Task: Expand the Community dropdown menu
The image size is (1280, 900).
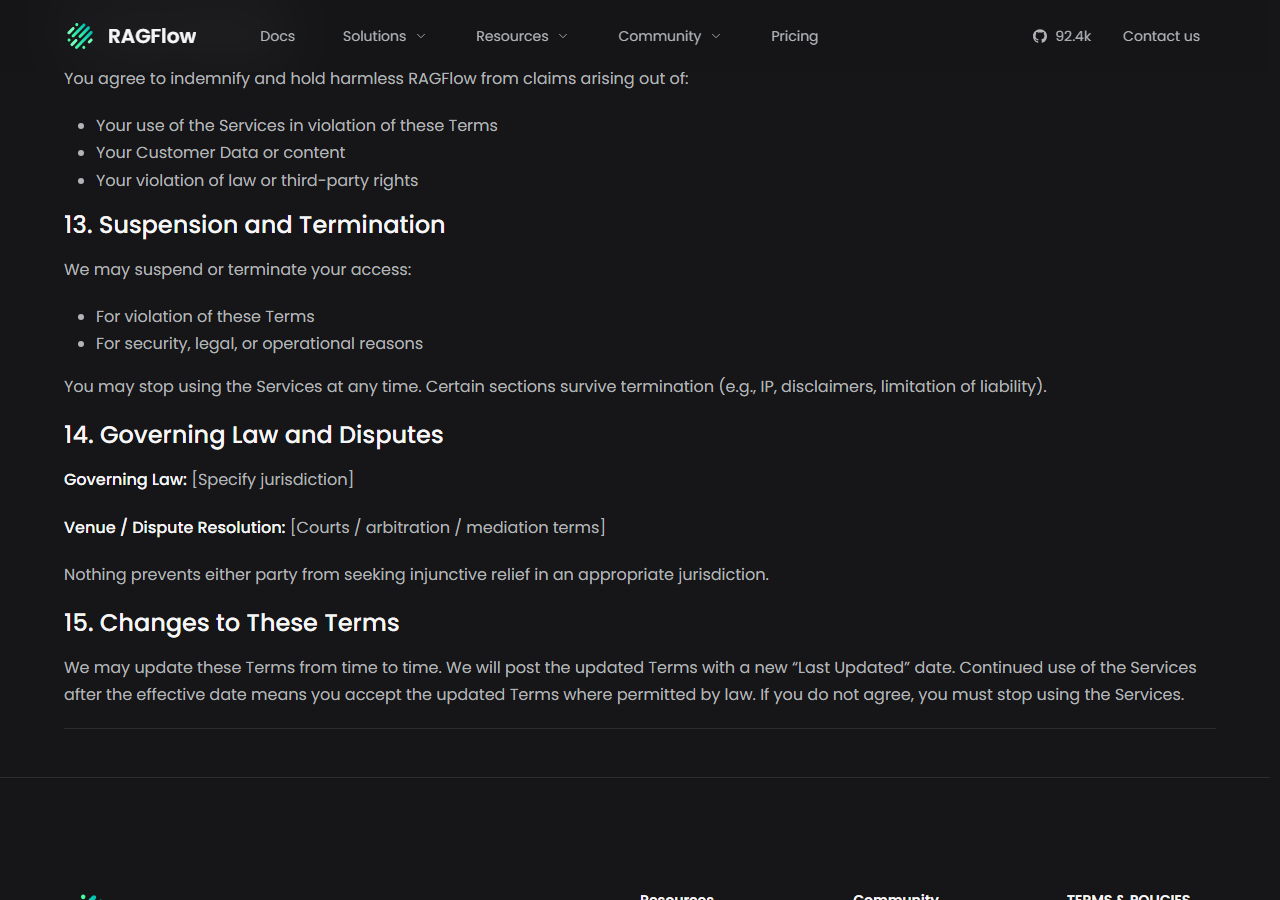Action: (x=669, y=36)
